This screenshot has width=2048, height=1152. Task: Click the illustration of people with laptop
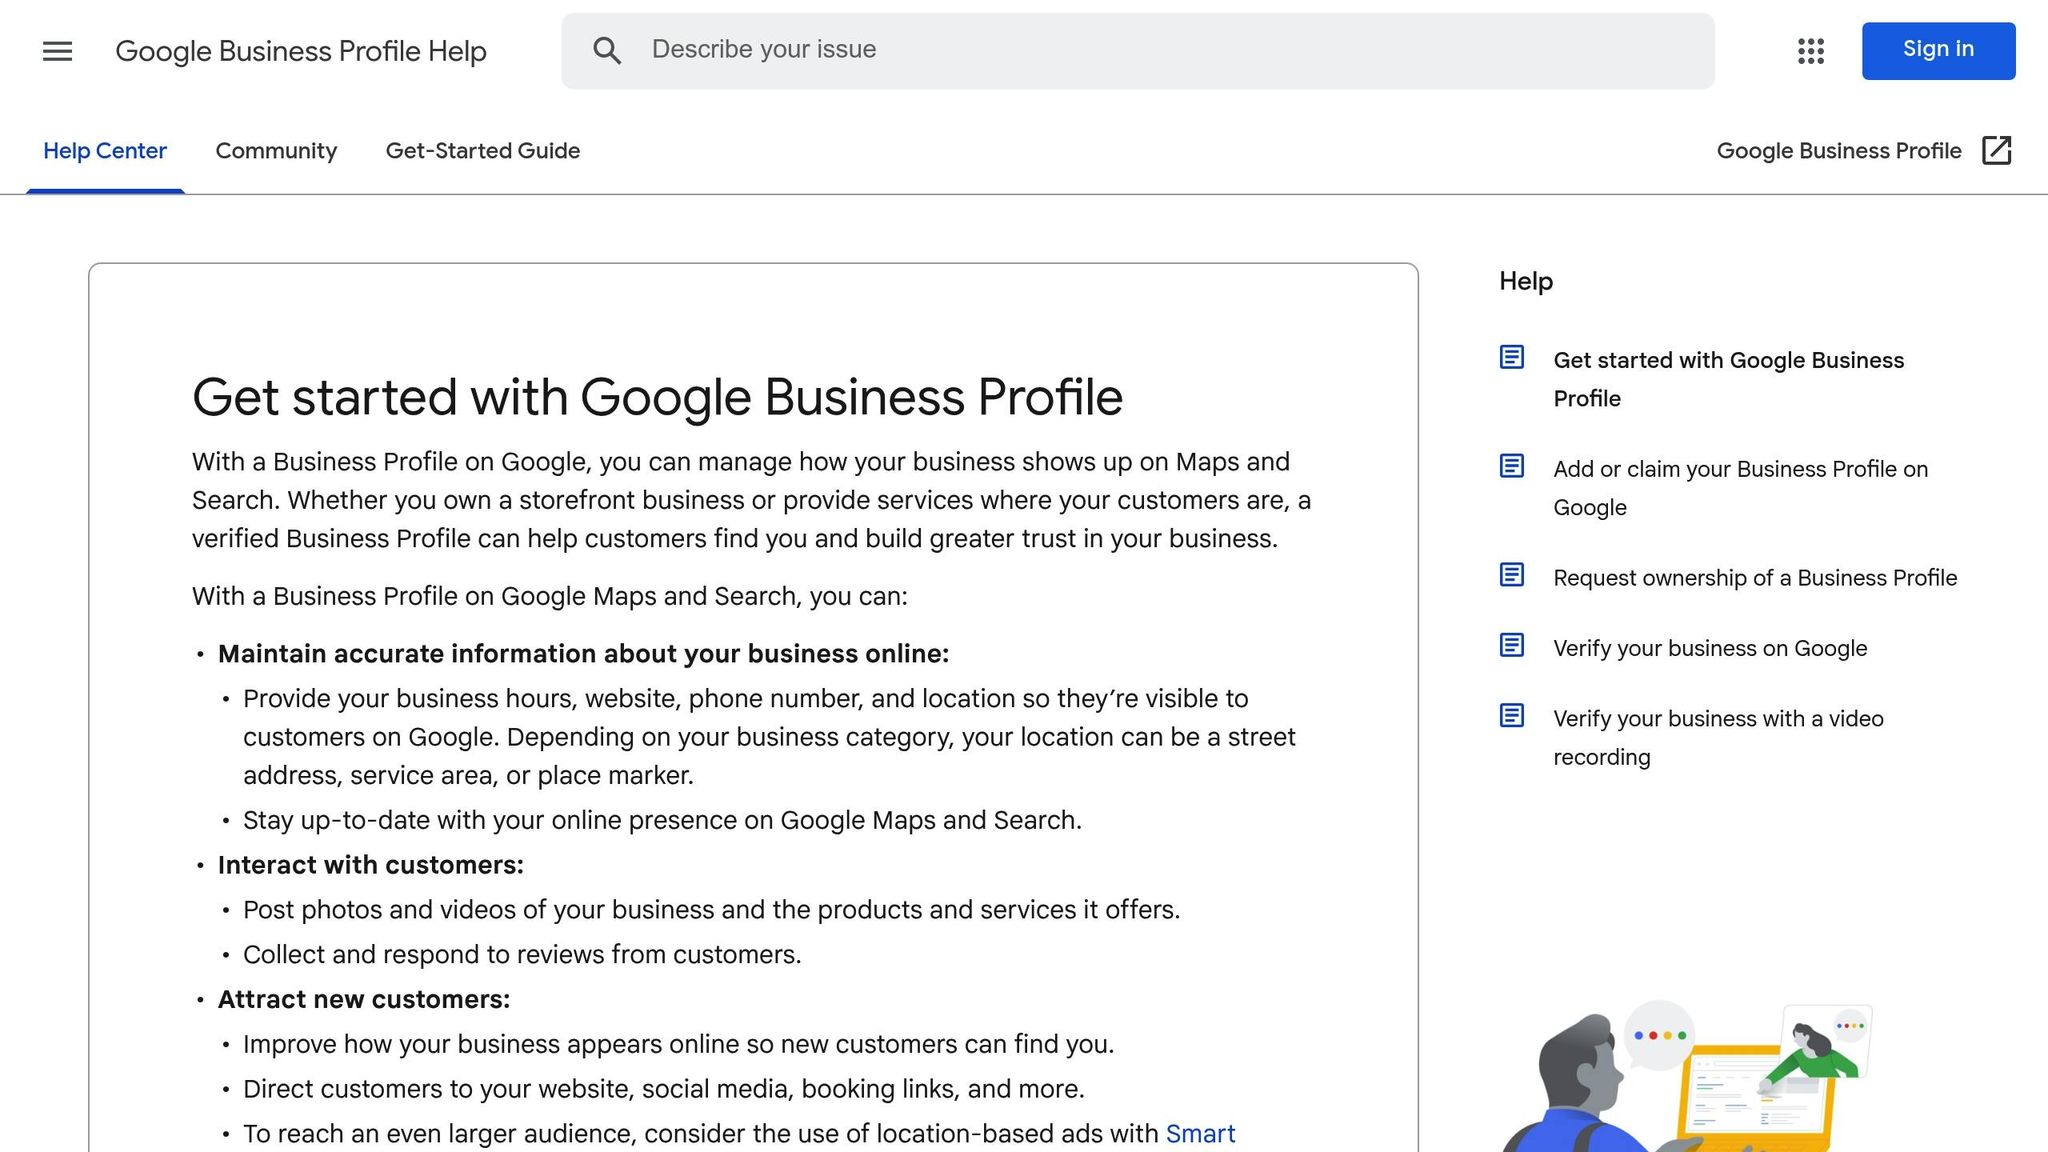1686,1076
